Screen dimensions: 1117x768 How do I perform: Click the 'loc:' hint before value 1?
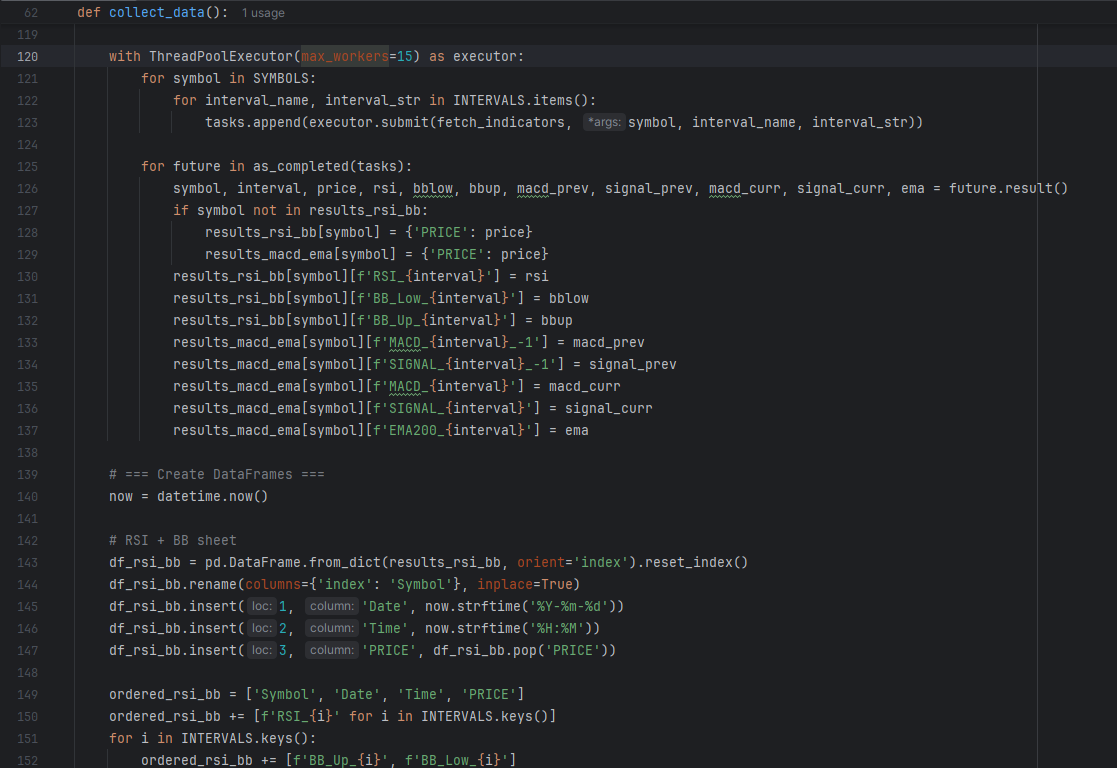coord(262,606)
